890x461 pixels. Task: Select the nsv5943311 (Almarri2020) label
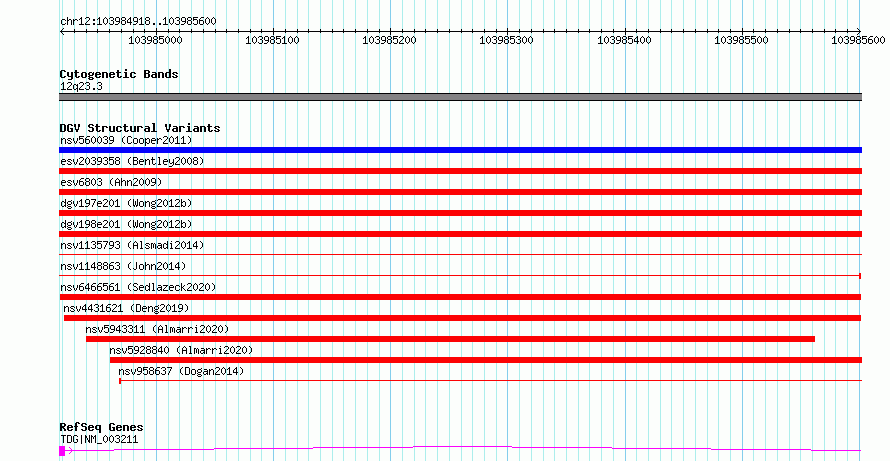157,329
